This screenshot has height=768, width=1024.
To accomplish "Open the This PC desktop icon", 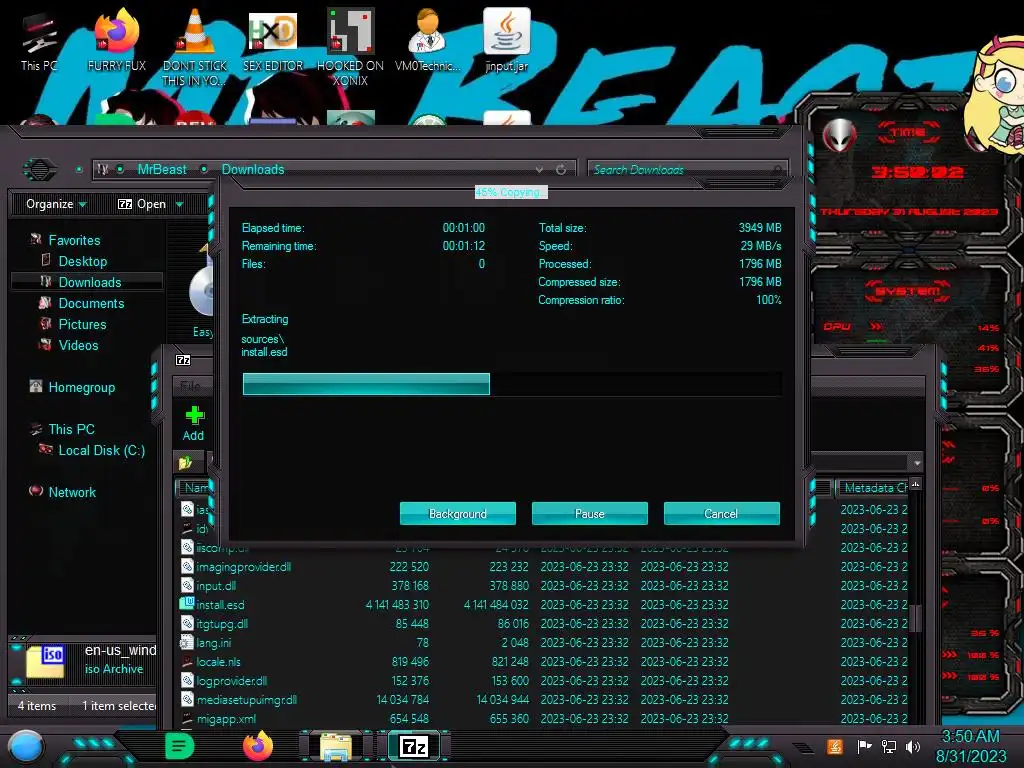I will [x=39, y=41].
